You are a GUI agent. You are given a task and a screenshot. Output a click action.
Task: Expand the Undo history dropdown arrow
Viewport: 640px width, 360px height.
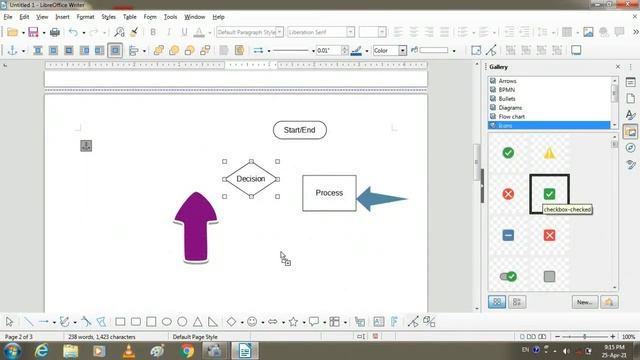tap(84, 32)
